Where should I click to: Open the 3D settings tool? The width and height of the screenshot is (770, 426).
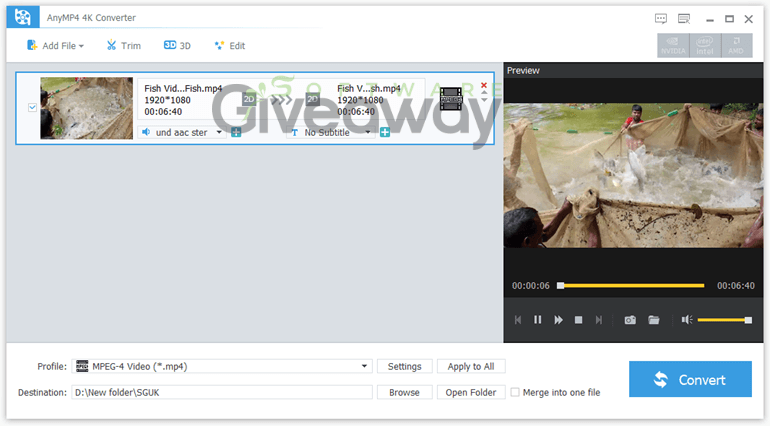pos(177,46)
